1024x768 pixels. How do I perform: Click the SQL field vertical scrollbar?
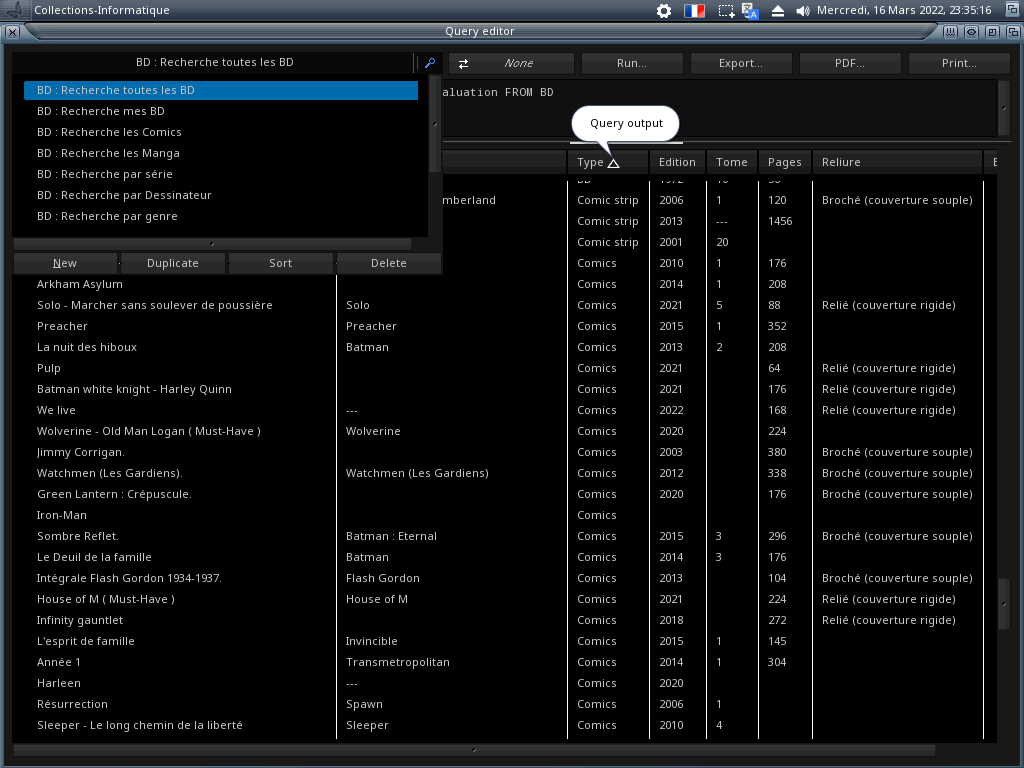pyautogui.click(x=1004, y=108)
